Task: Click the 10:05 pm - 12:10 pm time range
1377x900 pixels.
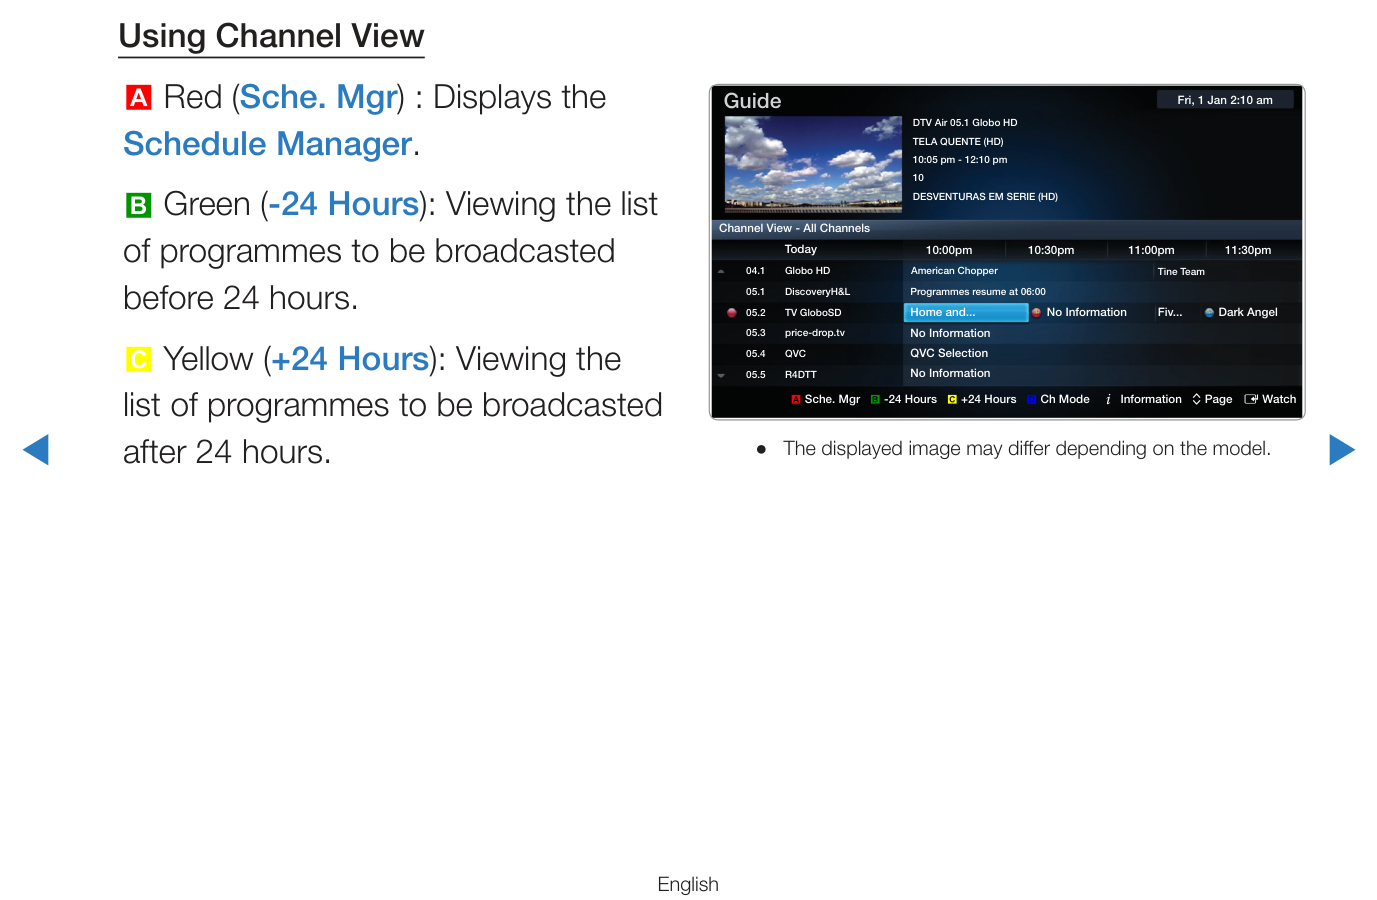Action: click(x=960, y=160)
